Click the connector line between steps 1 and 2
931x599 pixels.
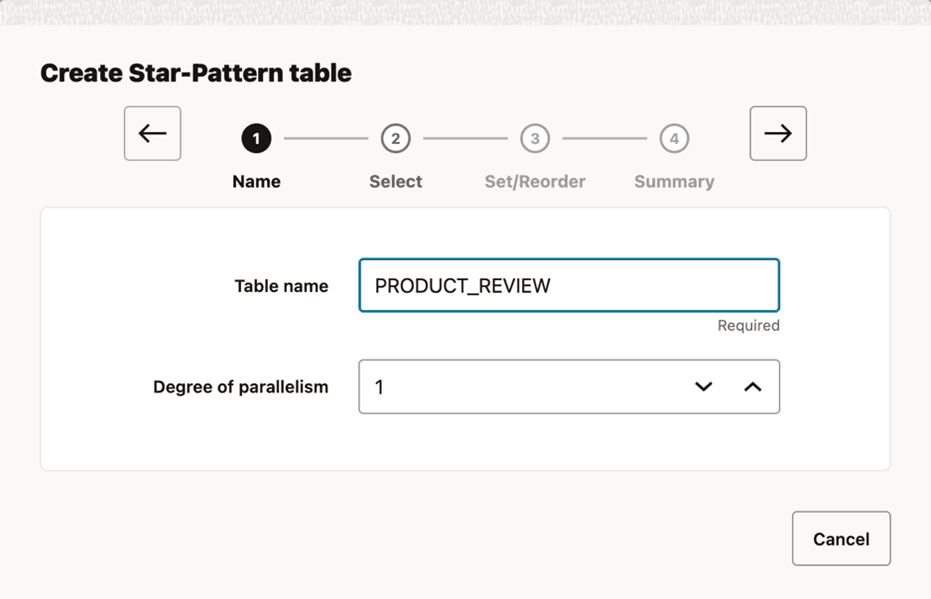(326, 139)
